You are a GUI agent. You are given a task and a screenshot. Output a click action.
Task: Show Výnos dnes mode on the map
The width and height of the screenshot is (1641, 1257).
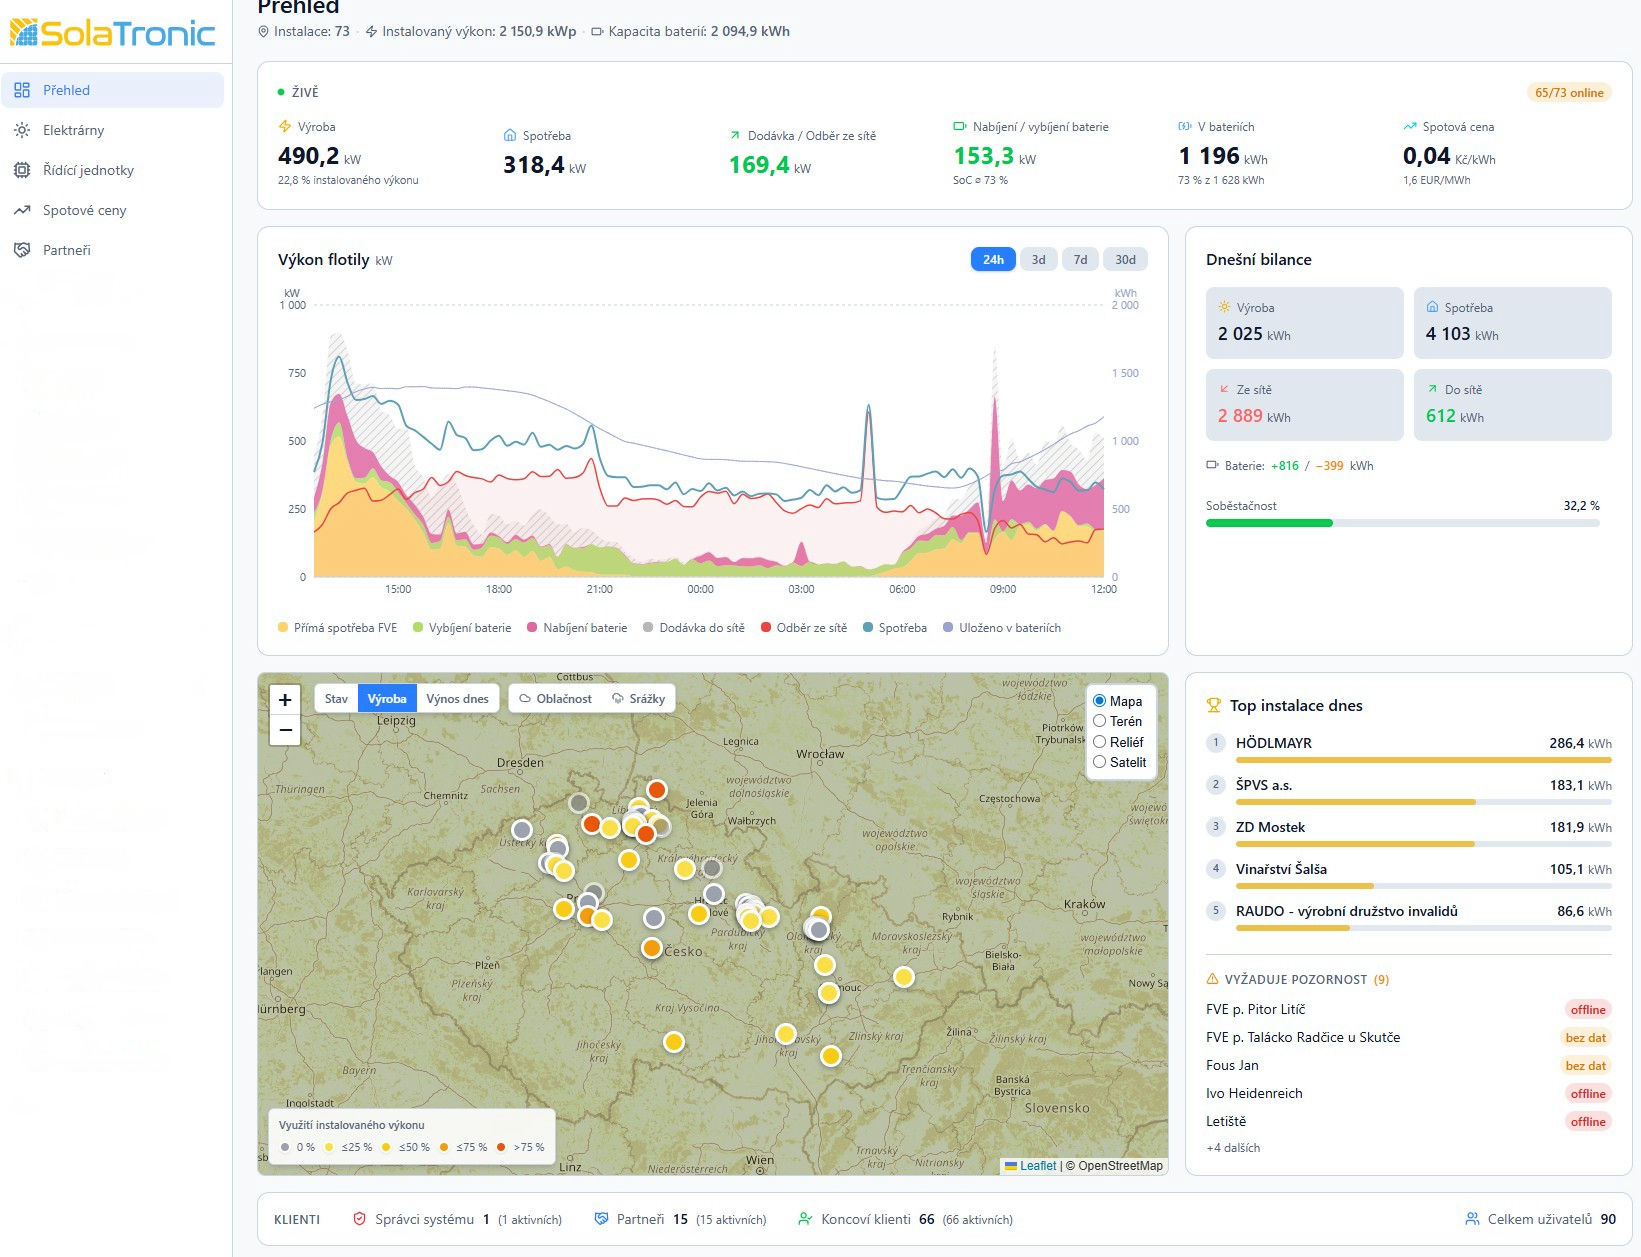point(457,699)
